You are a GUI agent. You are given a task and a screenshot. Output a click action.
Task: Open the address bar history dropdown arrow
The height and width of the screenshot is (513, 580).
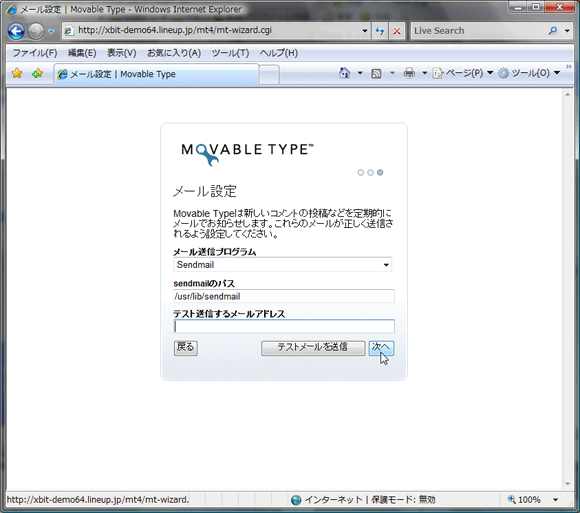tap(365, 31)
